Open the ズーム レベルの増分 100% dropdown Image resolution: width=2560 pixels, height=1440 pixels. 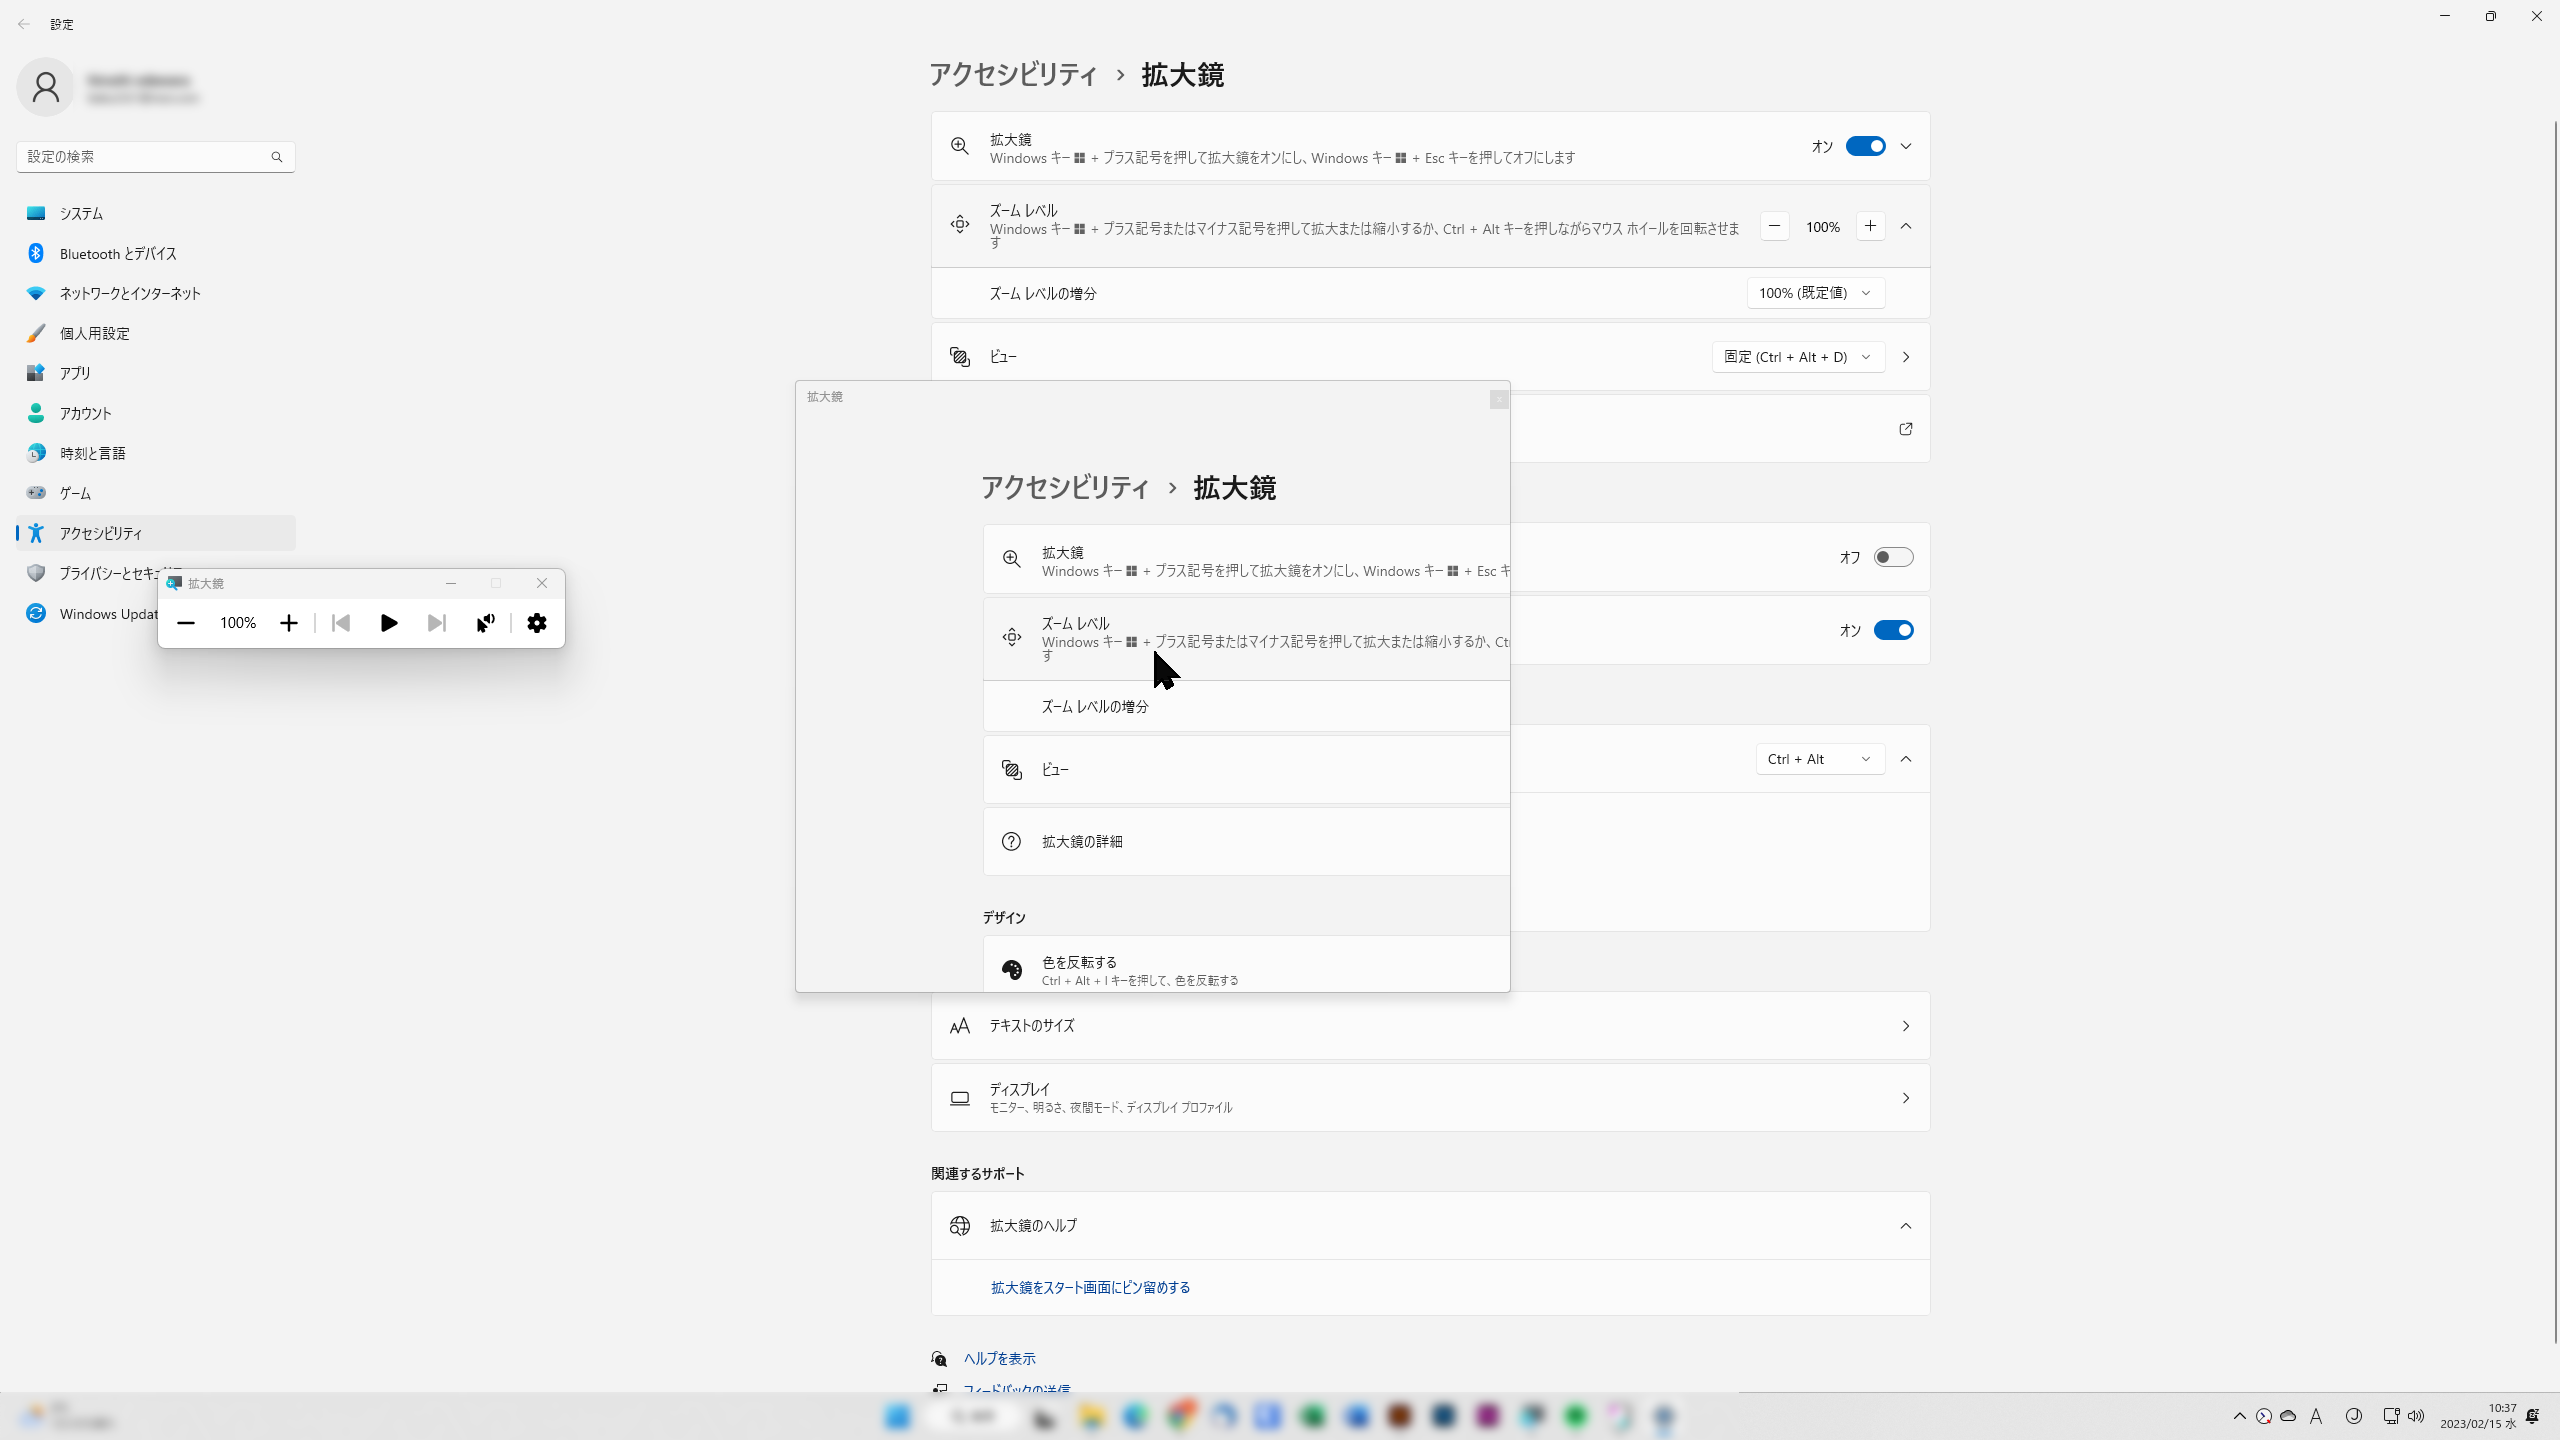(1815, 293)
